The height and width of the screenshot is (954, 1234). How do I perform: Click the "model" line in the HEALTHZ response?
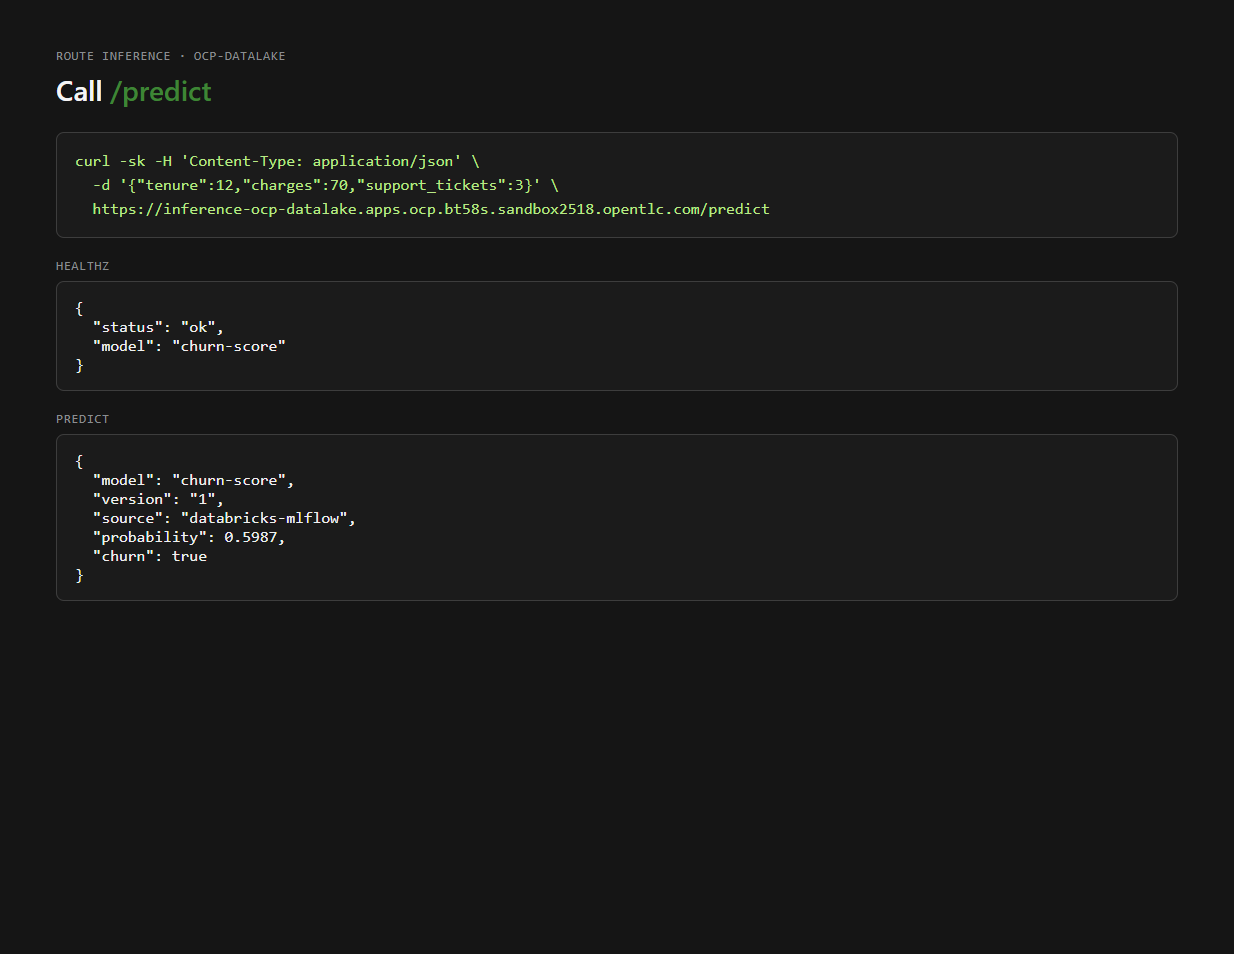pyautogui.click(x=189, y=346)
